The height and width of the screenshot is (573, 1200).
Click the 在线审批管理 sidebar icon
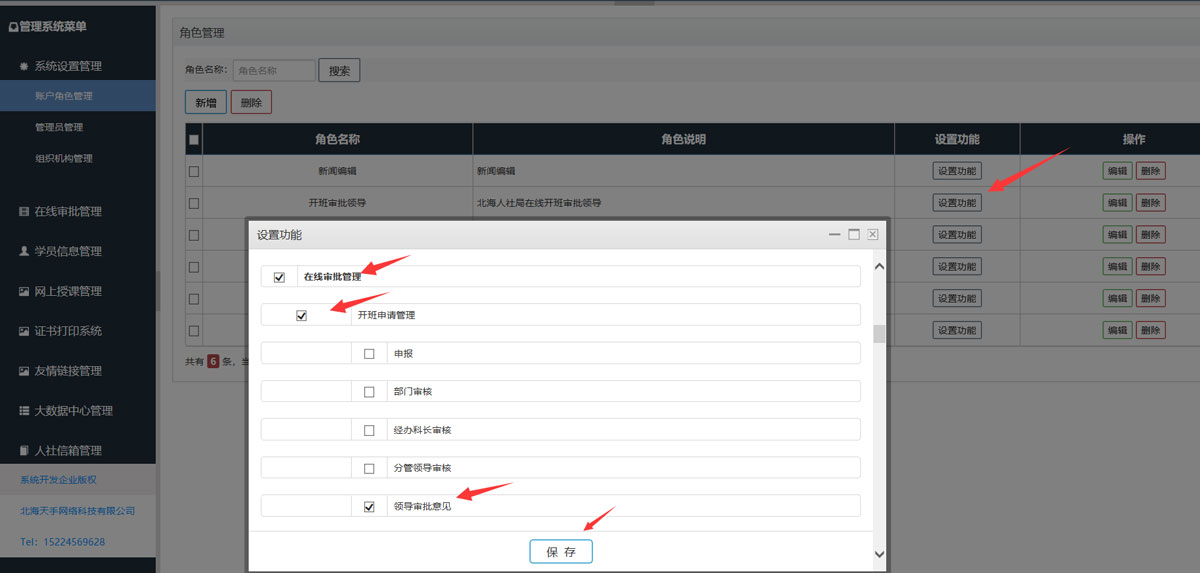tap(24, 212)
